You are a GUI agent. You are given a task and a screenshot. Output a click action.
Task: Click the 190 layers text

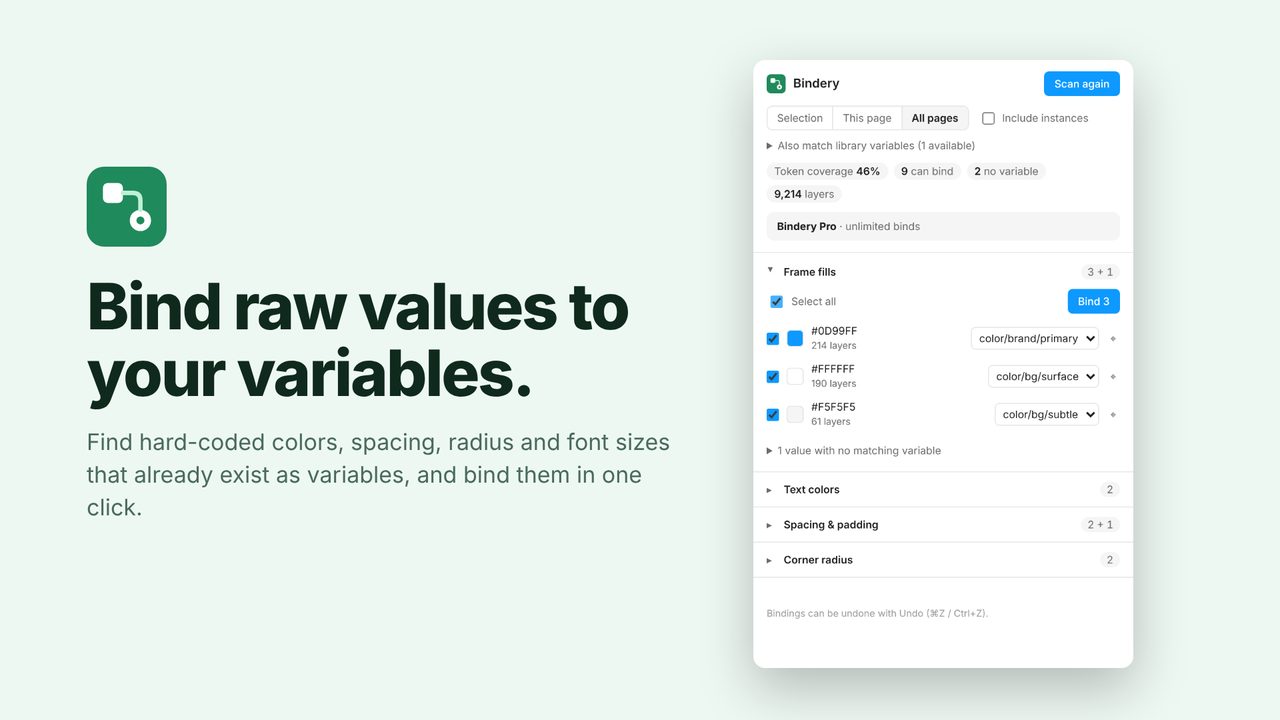point(834,384)
